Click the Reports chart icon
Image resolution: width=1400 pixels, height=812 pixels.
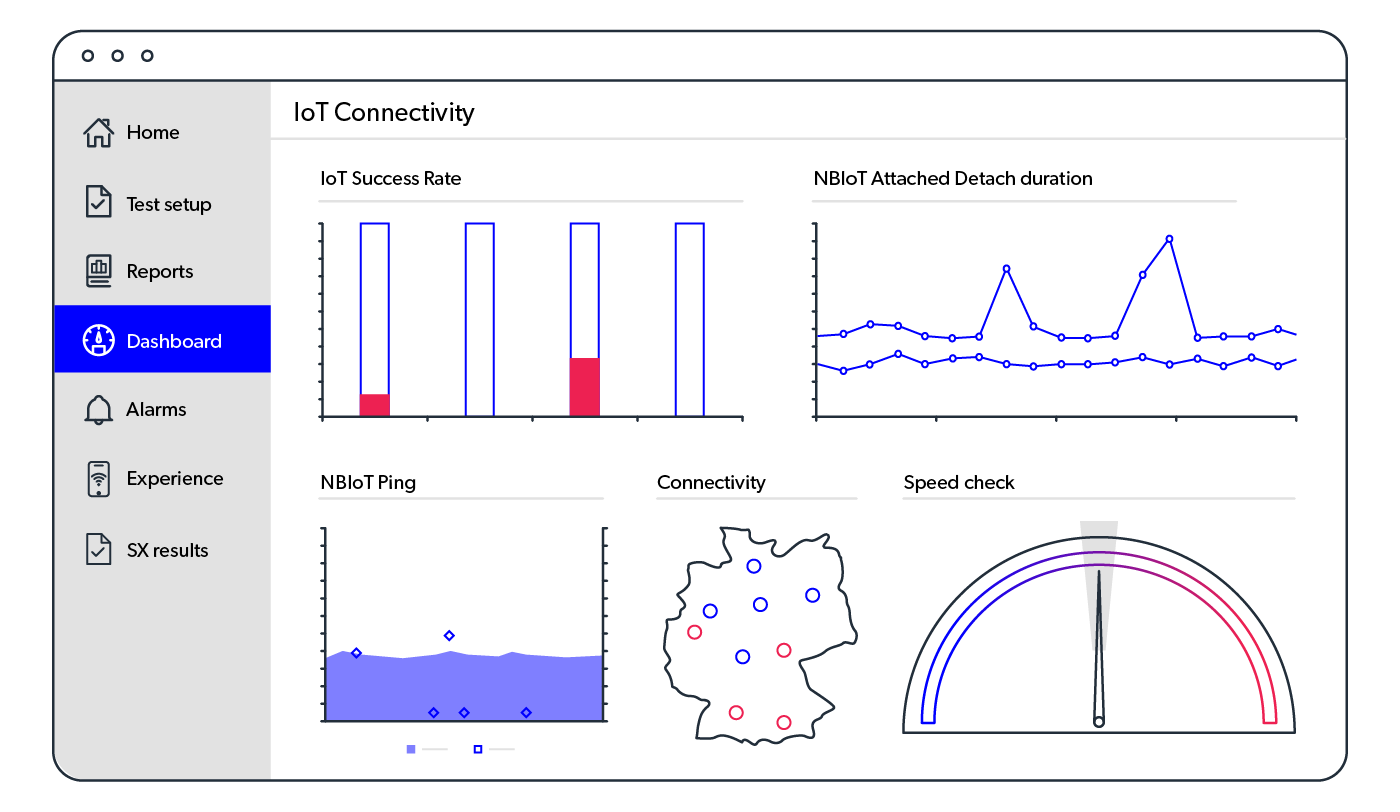coord(98,271)
